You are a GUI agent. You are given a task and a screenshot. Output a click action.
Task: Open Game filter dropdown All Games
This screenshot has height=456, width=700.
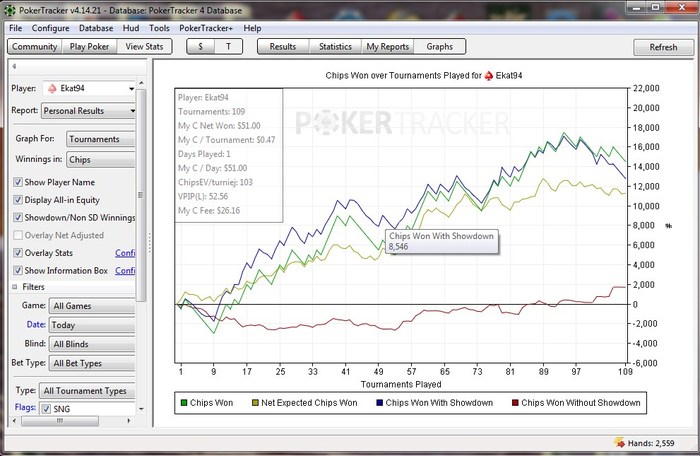92,306
